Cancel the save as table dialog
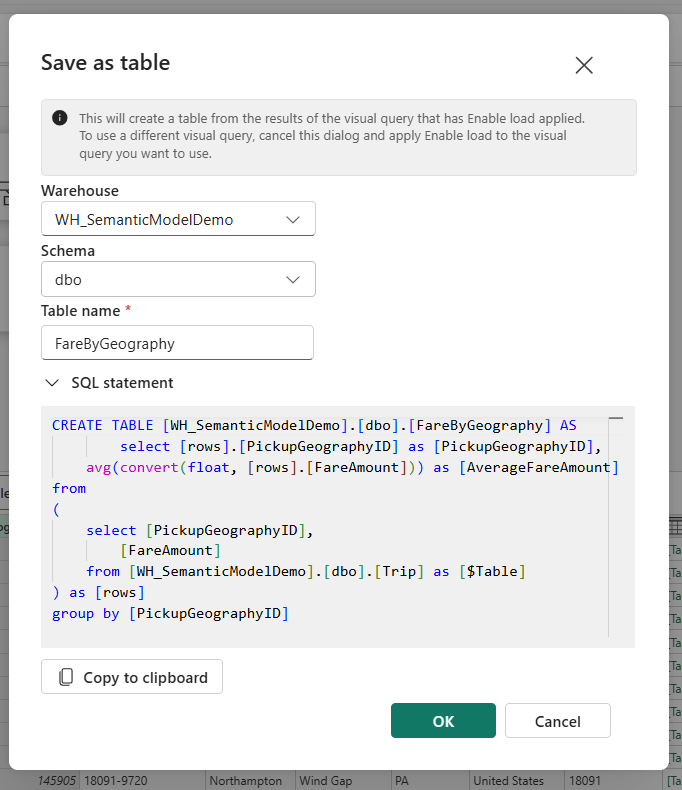 tap(557, 721)
